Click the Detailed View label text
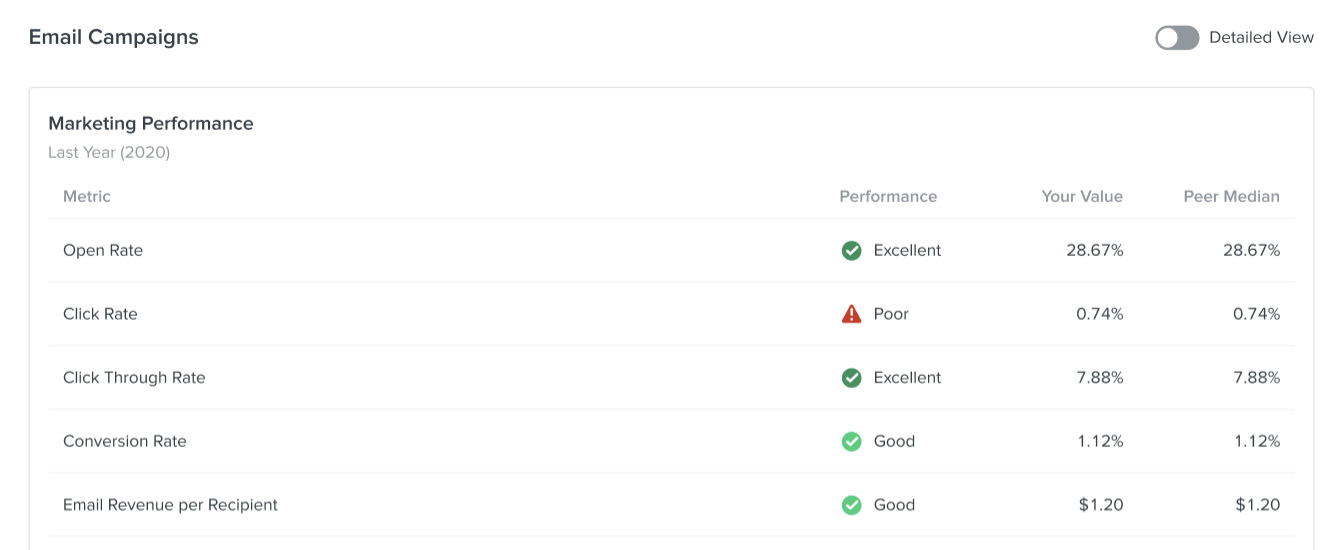 pos(1261,38)
